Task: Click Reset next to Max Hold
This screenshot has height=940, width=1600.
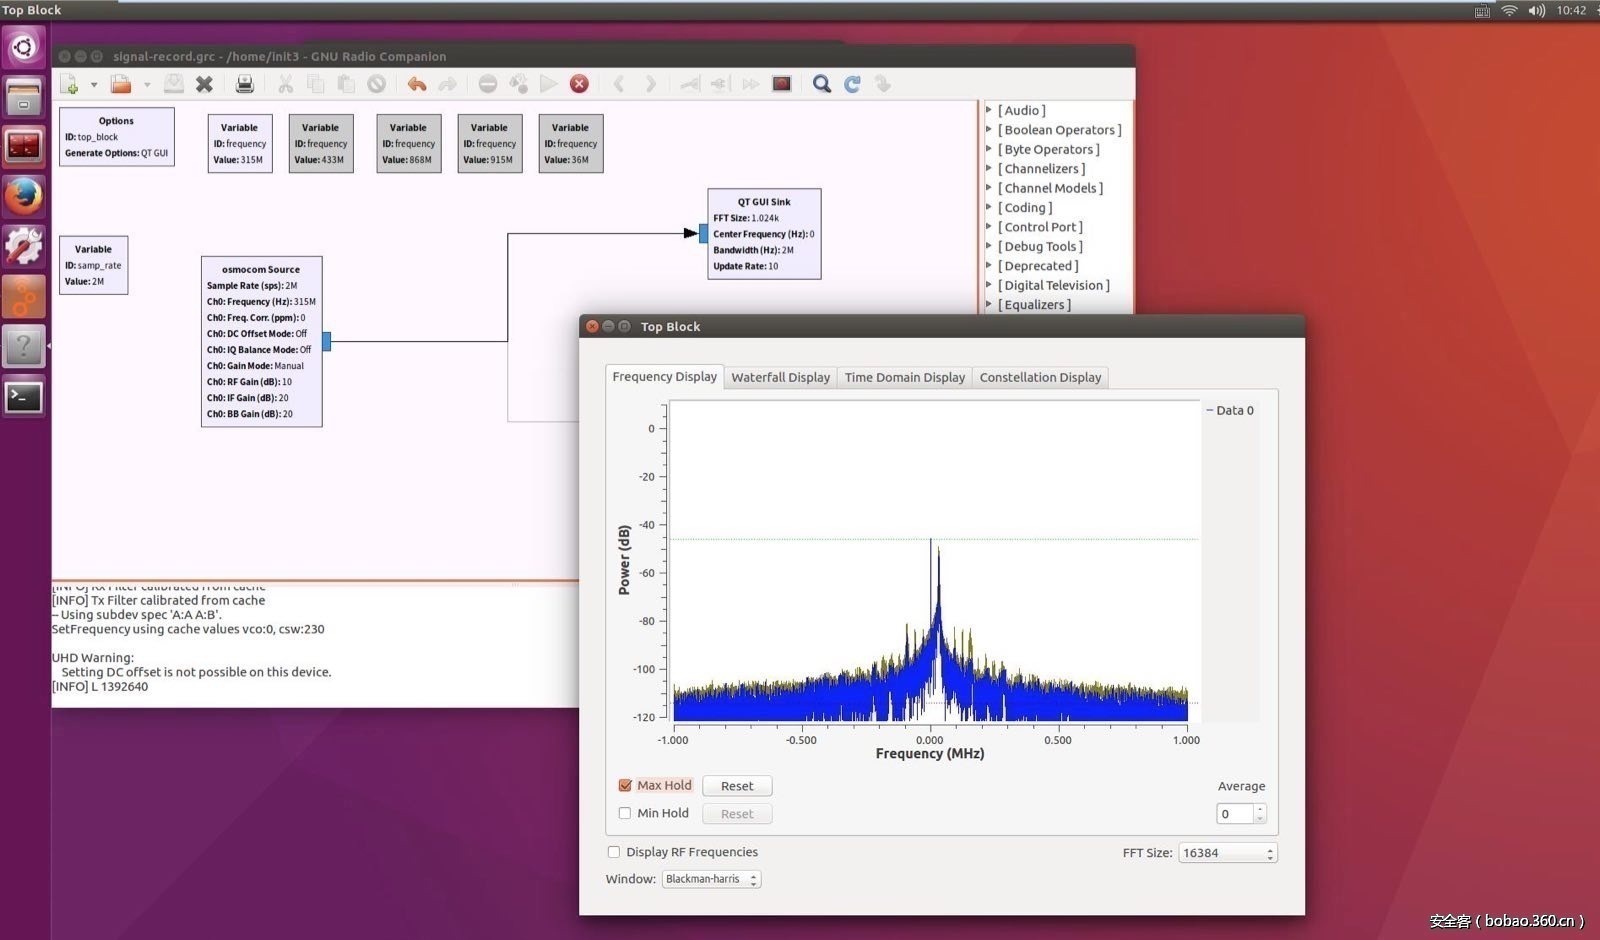Action: 737,786
